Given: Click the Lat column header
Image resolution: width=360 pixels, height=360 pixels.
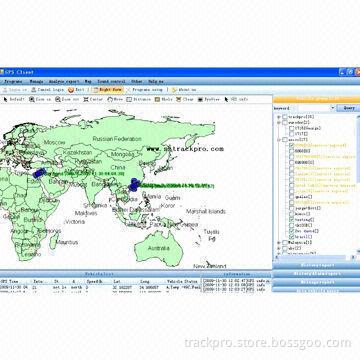Looking at the screenshot, I should (117, 281).
